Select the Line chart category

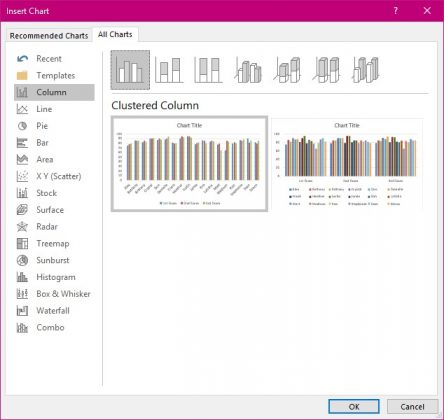[54, 109]
